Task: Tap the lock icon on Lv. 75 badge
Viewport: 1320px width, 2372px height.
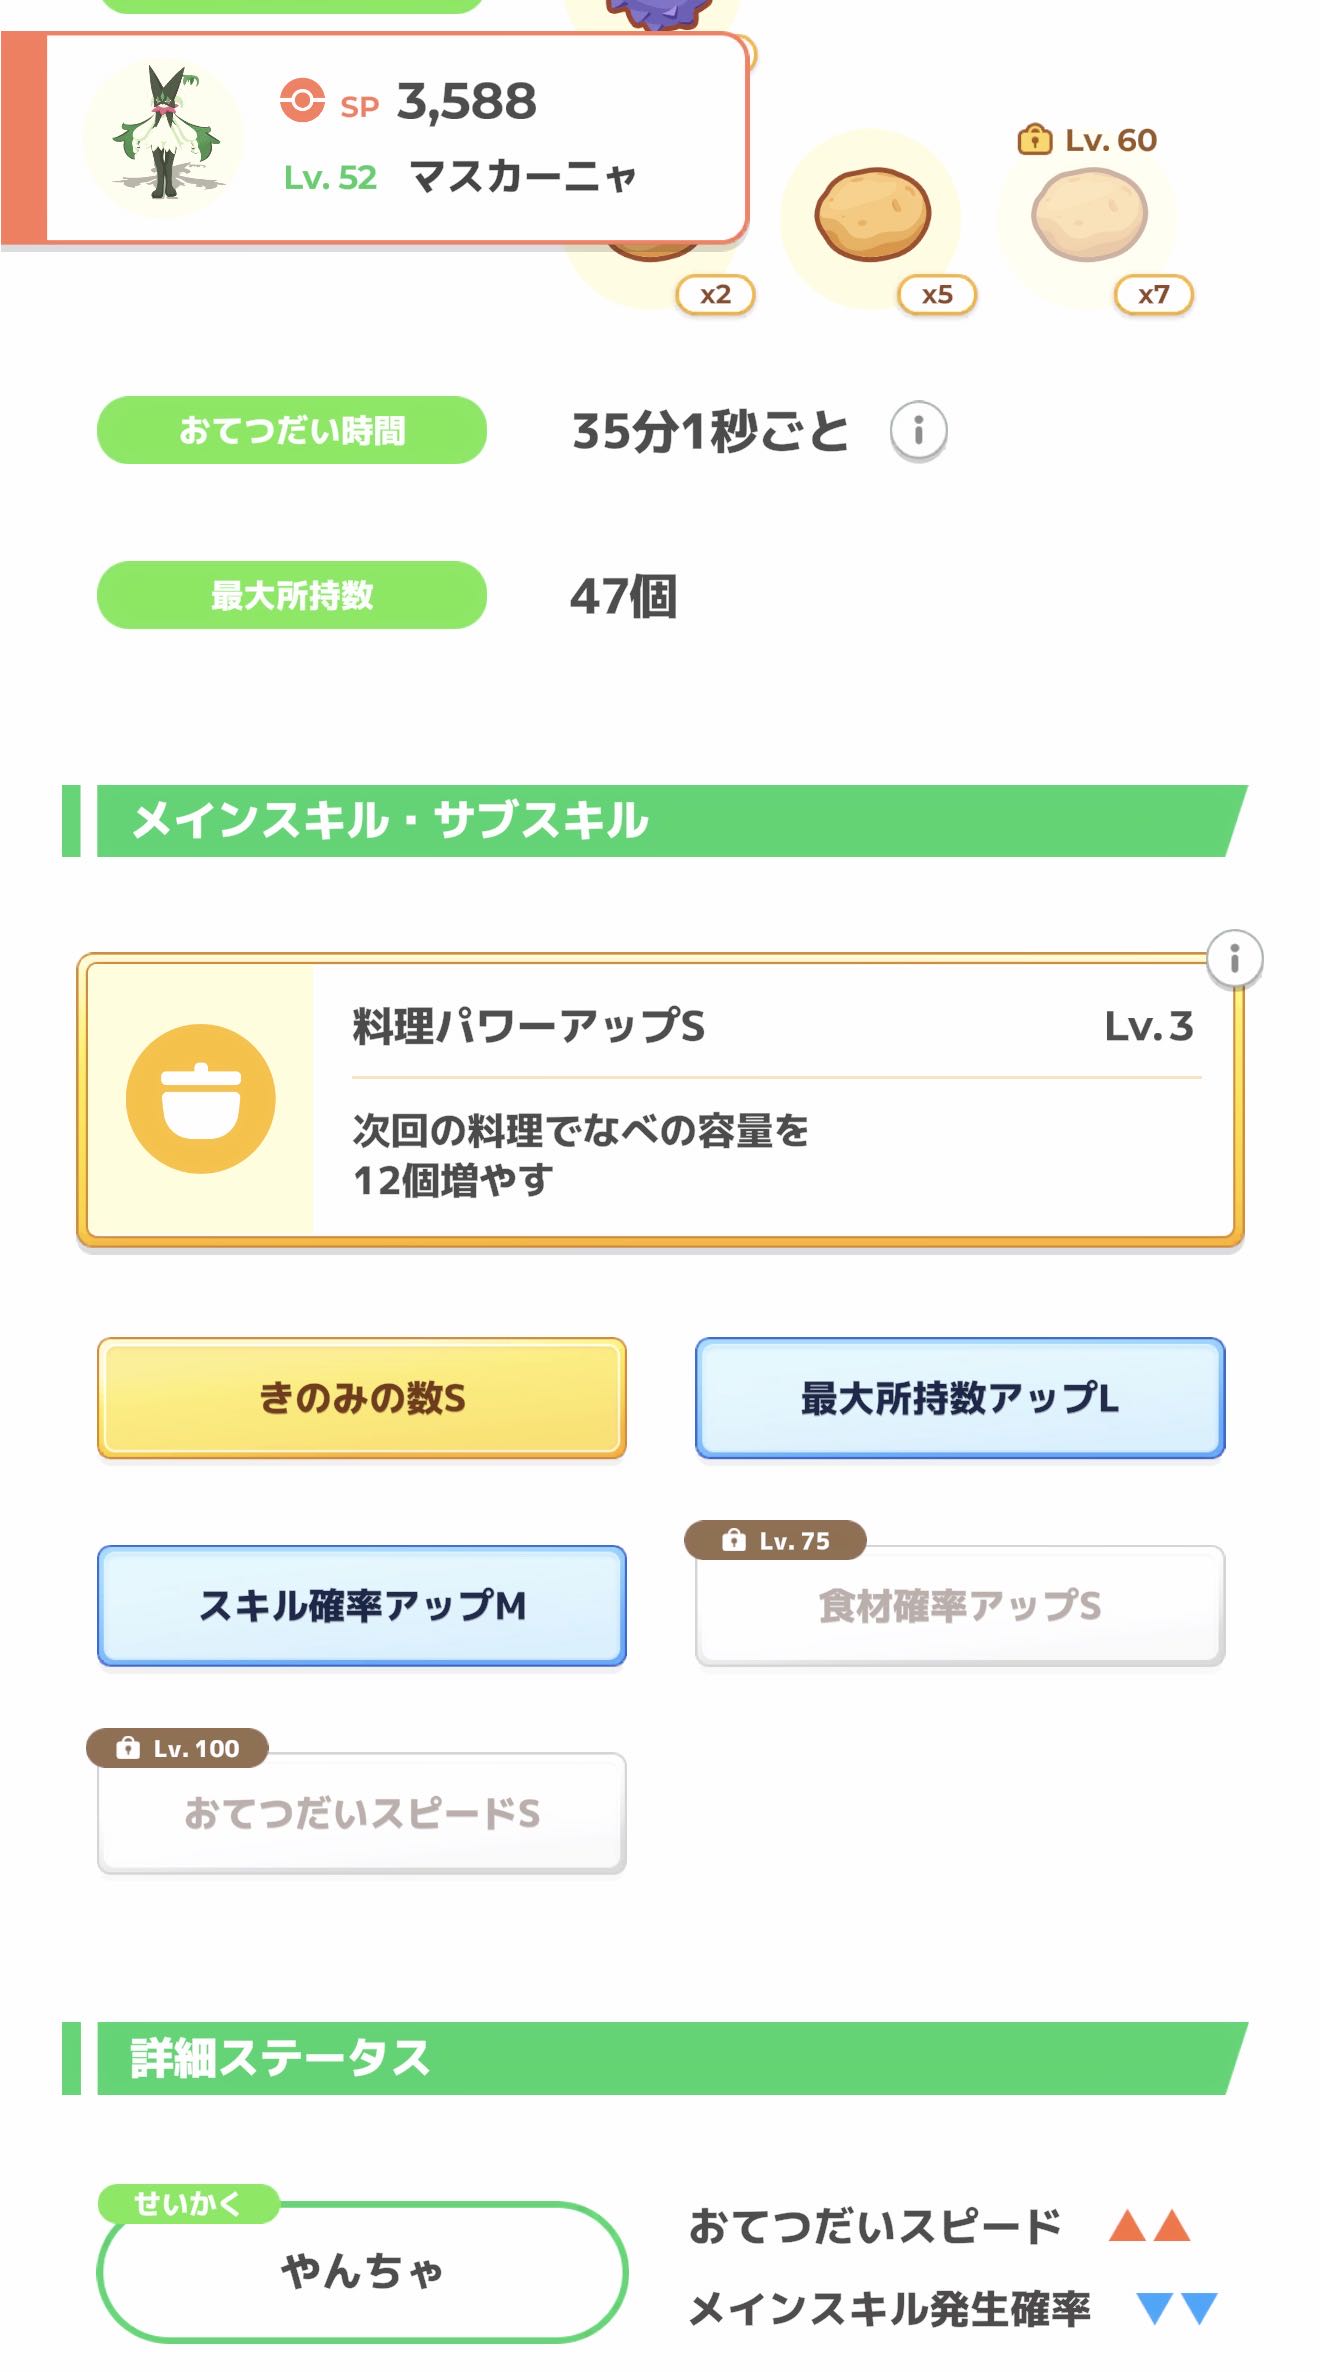Action: click(x=734, y=1540)
